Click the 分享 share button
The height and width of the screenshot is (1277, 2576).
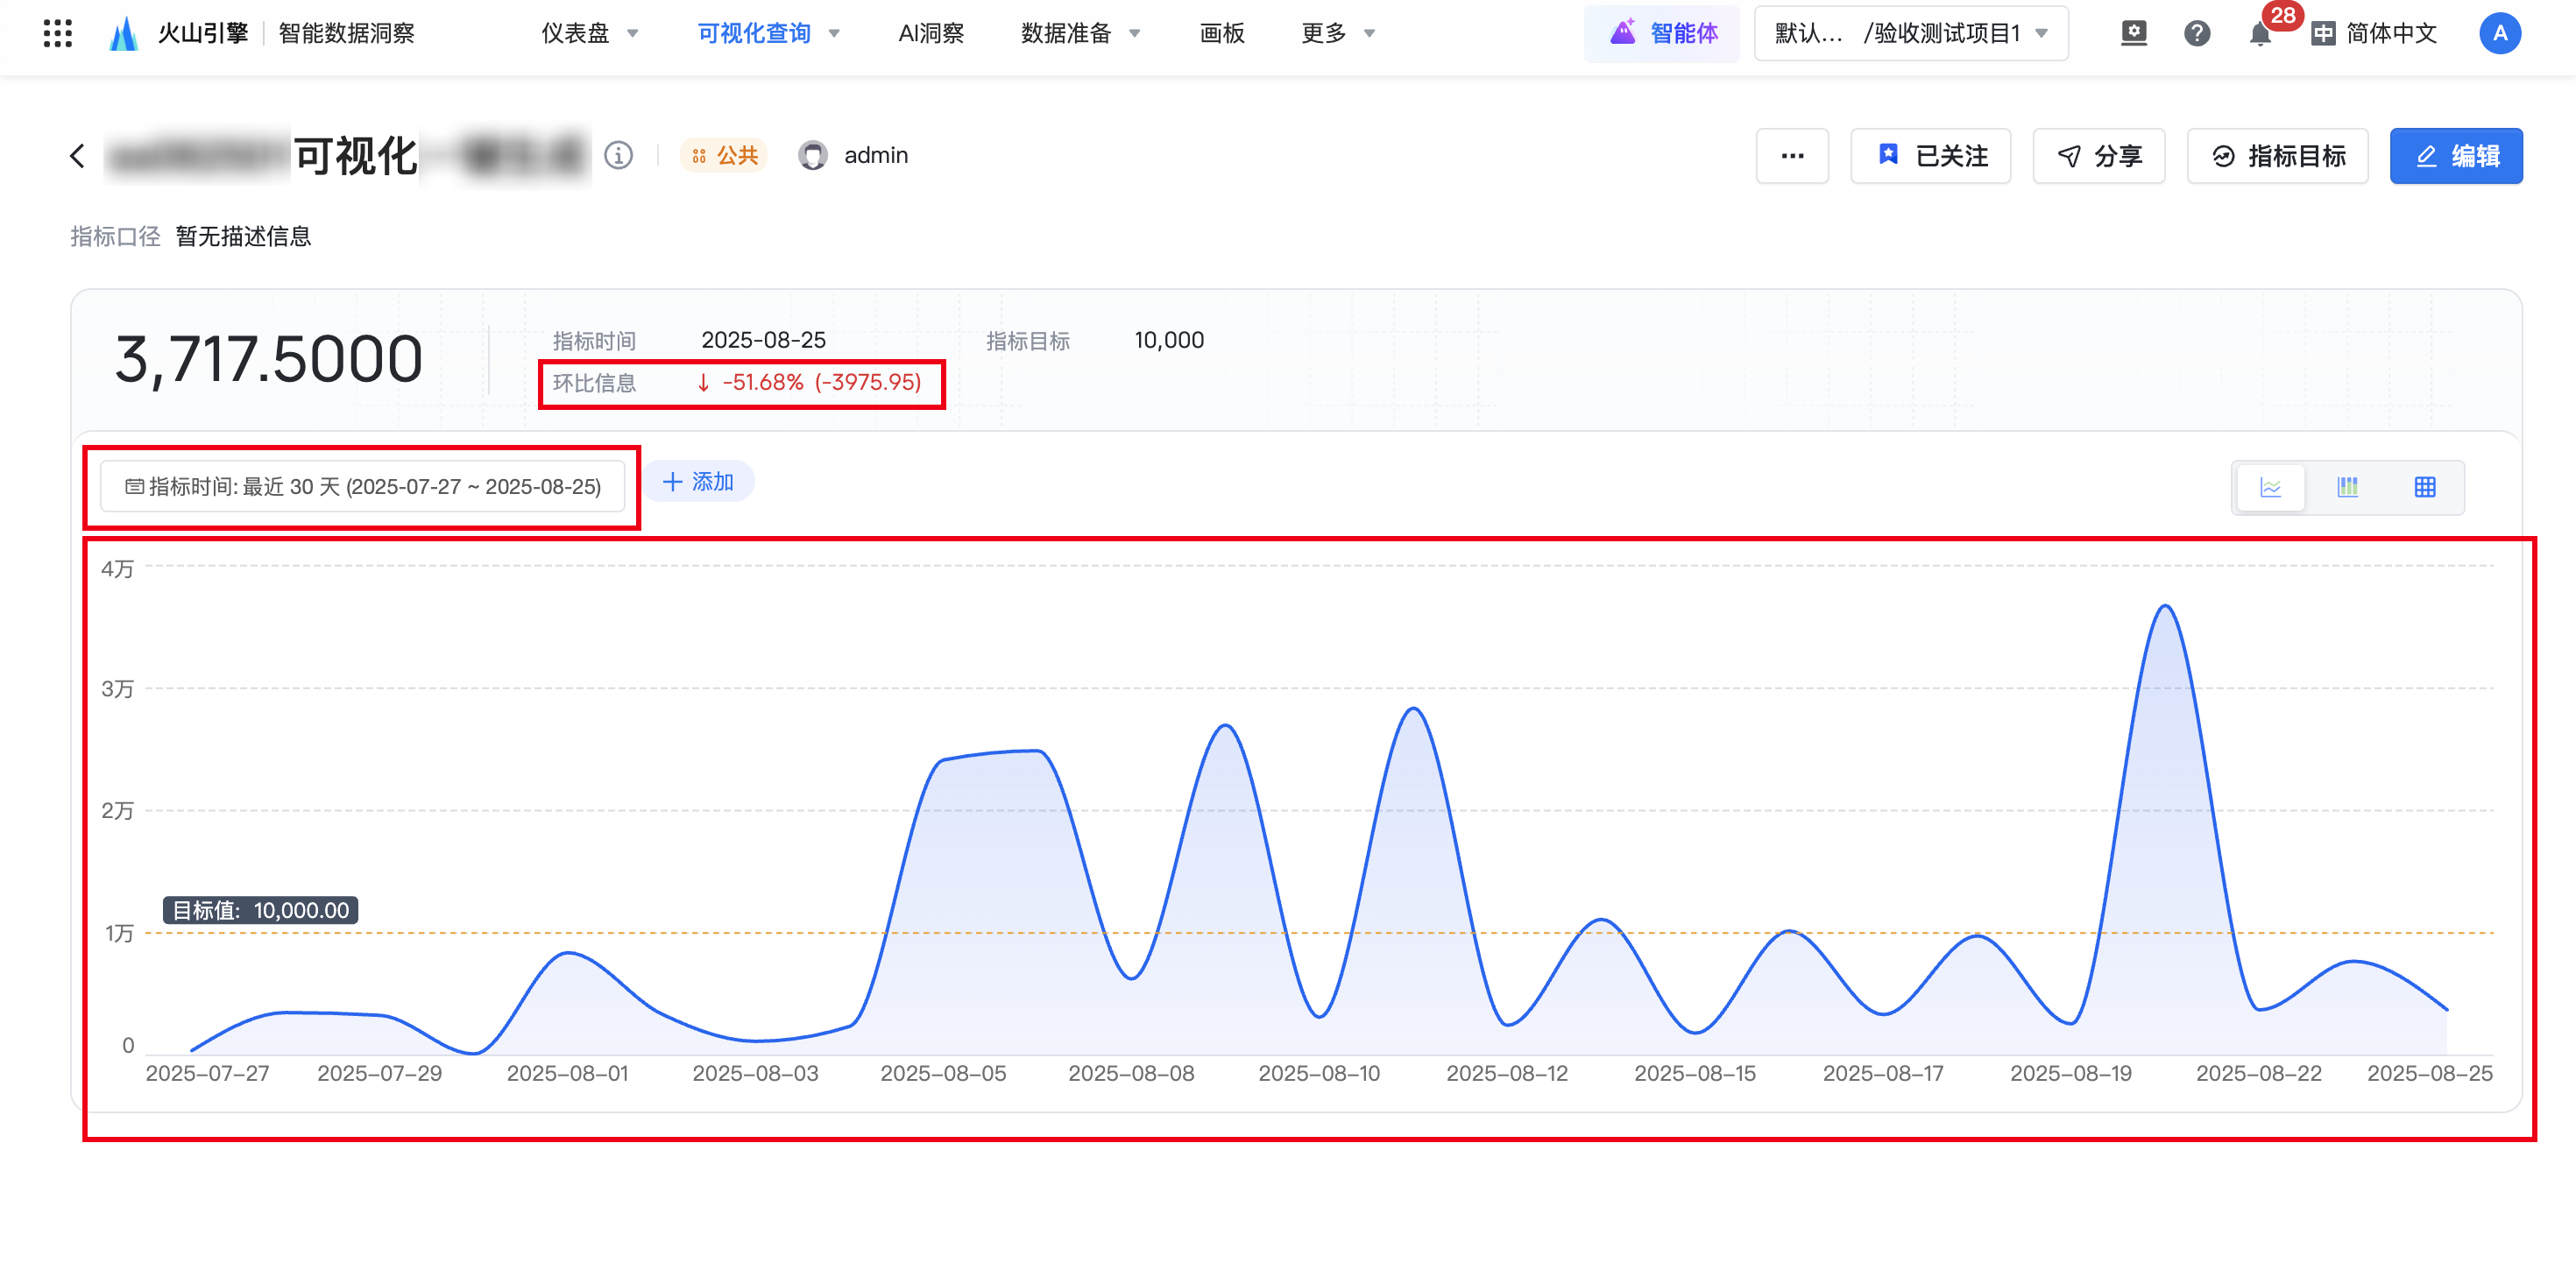(x=2098, y=156)
